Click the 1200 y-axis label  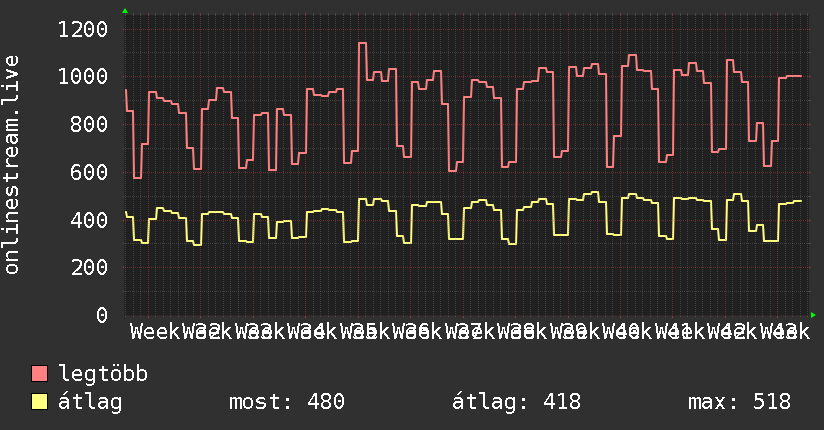coord(83,29)
